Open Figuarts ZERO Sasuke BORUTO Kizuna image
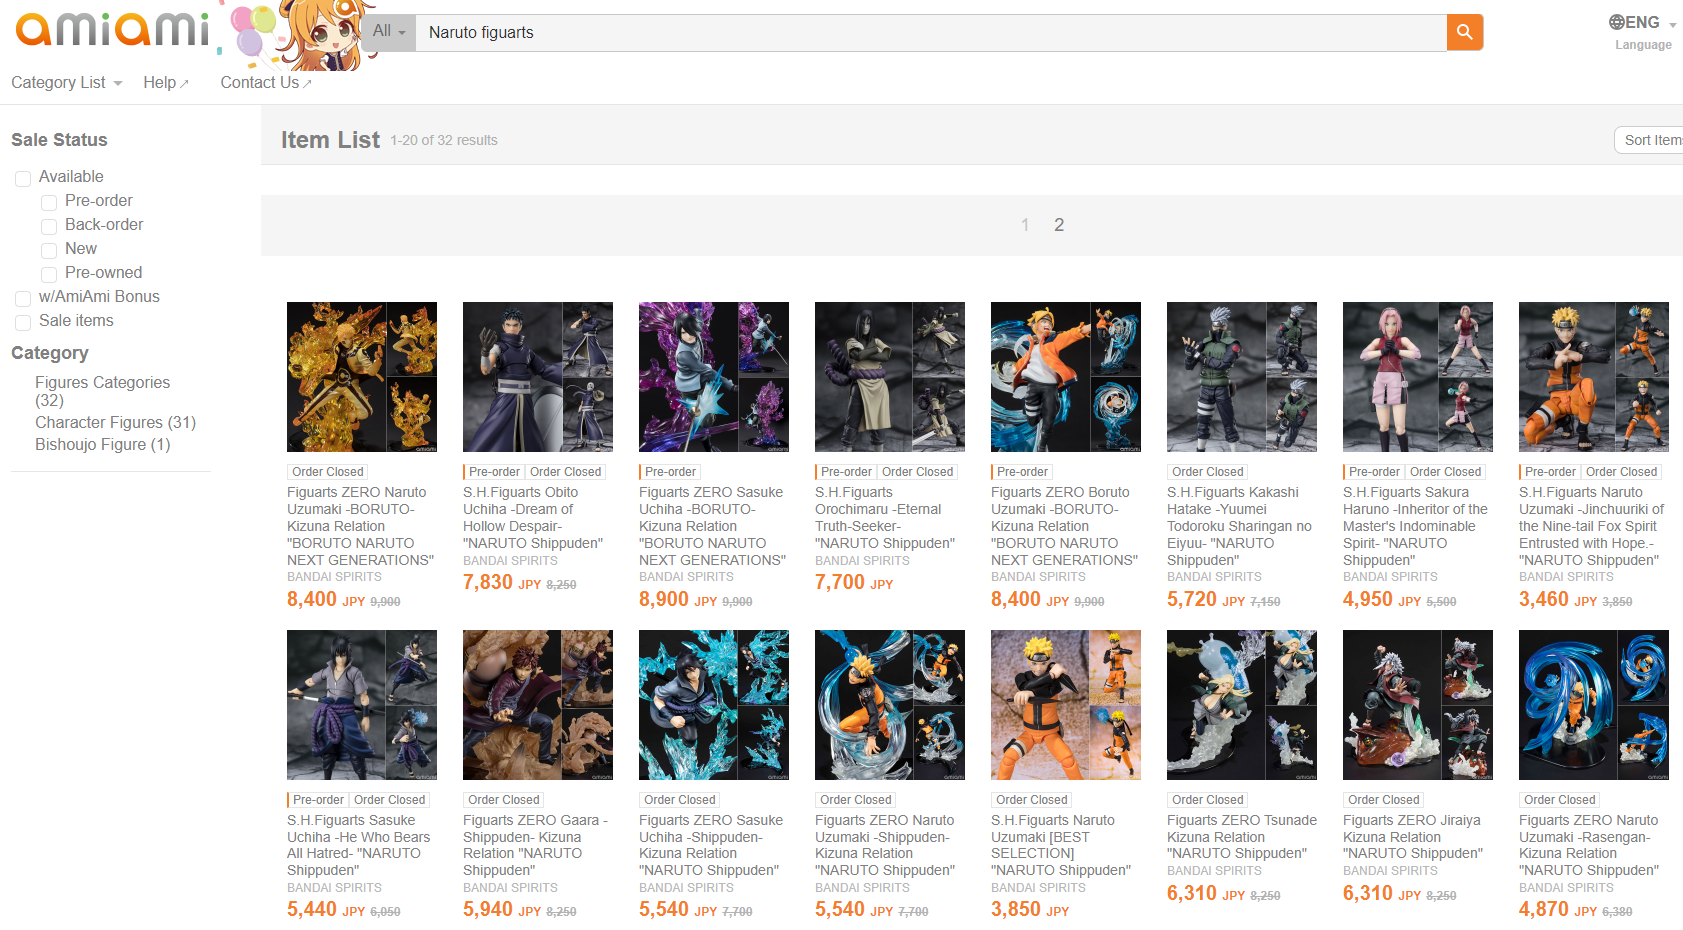This screenshot has height=930, width=1683. pyautogui.click(x=714, y=377)
